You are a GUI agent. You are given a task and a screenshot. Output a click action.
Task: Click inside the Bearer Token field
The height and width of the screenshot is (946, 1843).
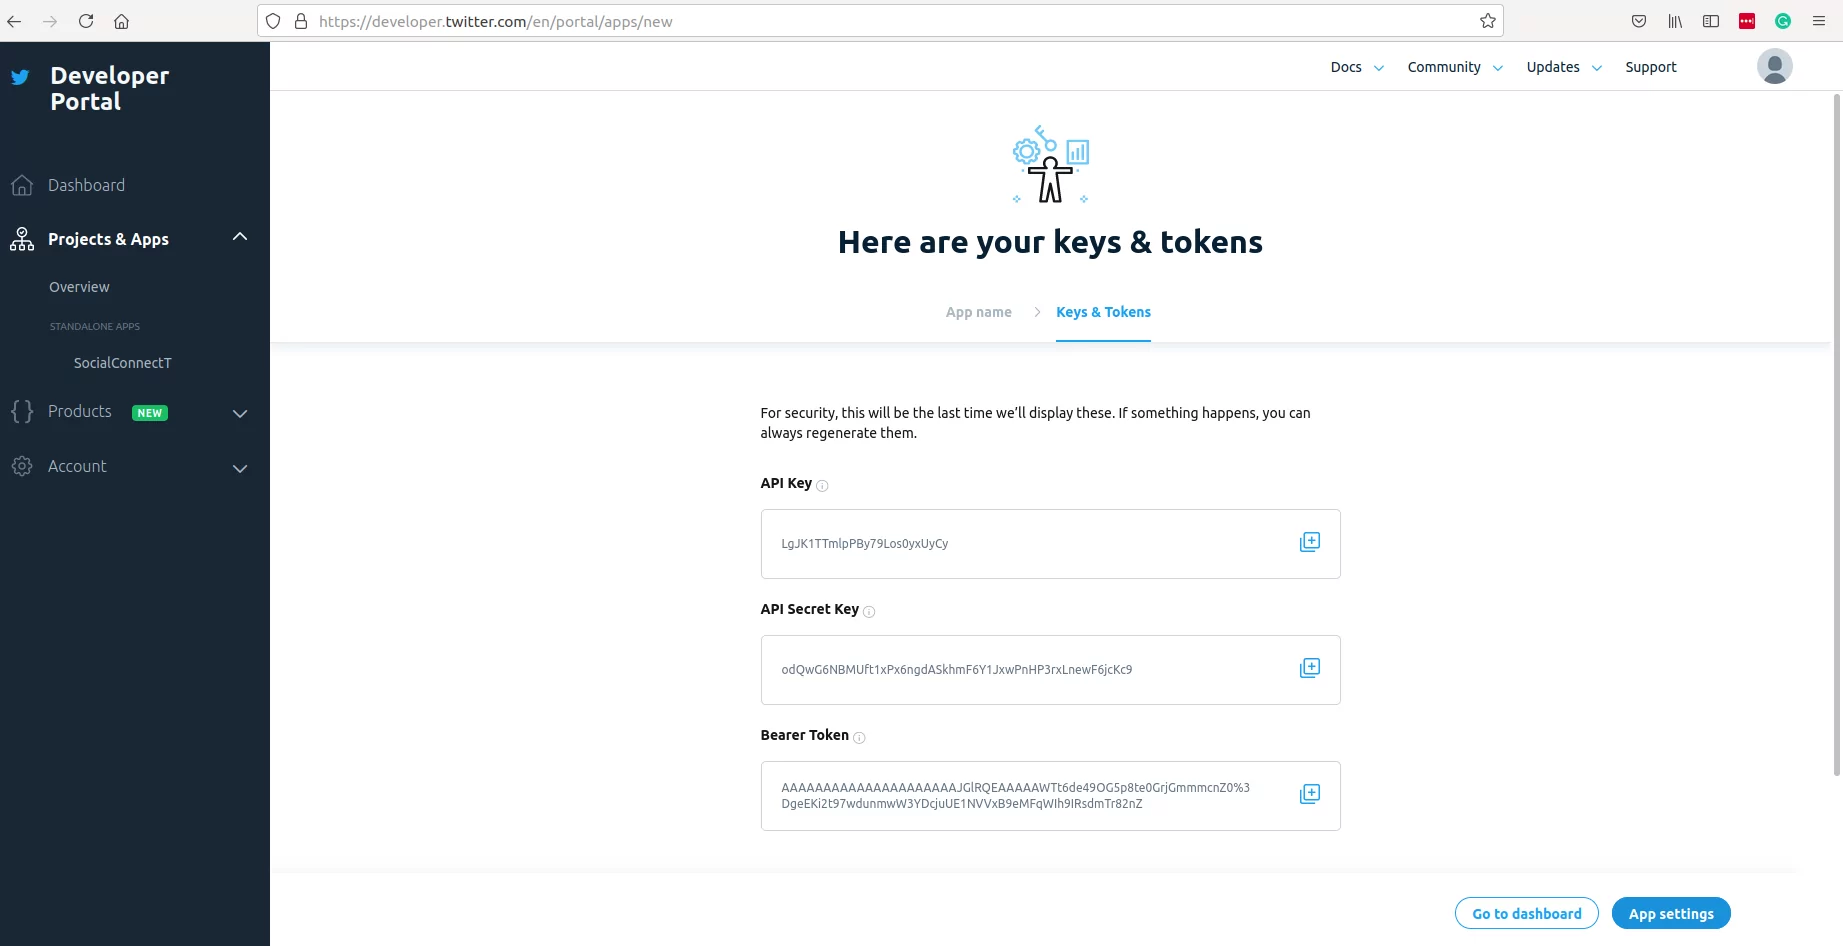point(1050,796)
